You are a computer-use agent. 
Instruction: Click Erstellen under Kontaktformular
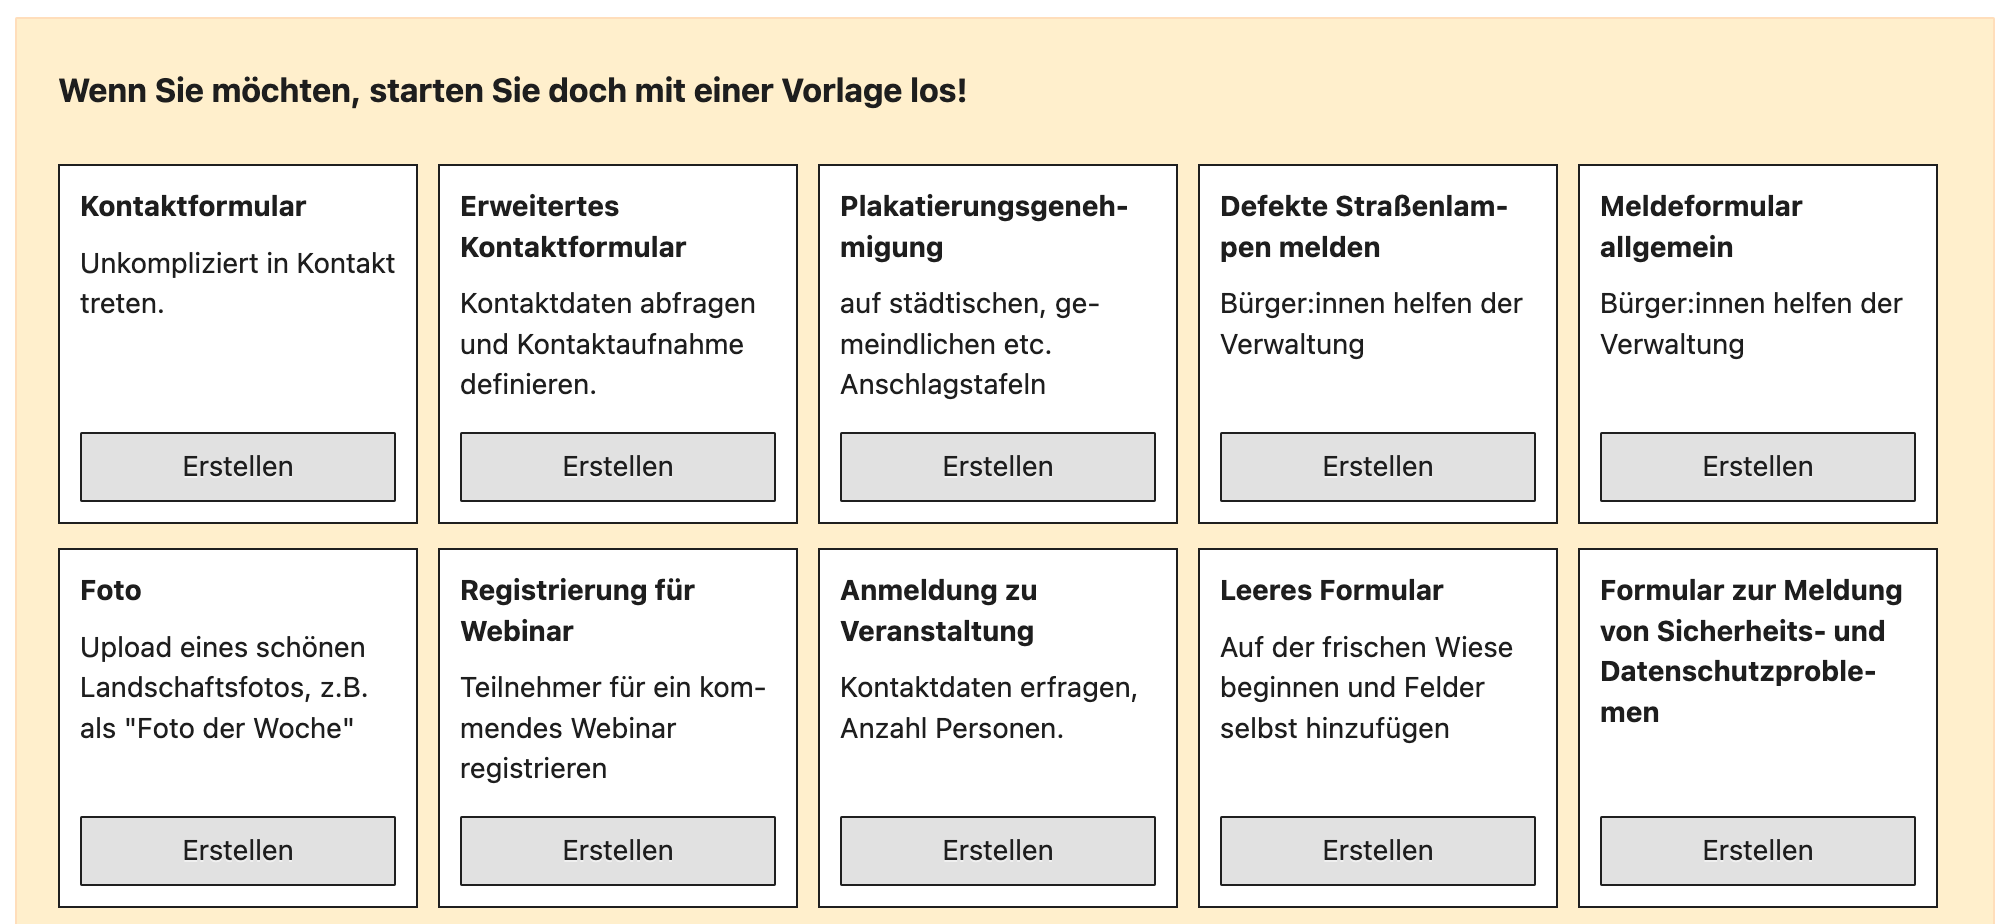click(238, 467)
